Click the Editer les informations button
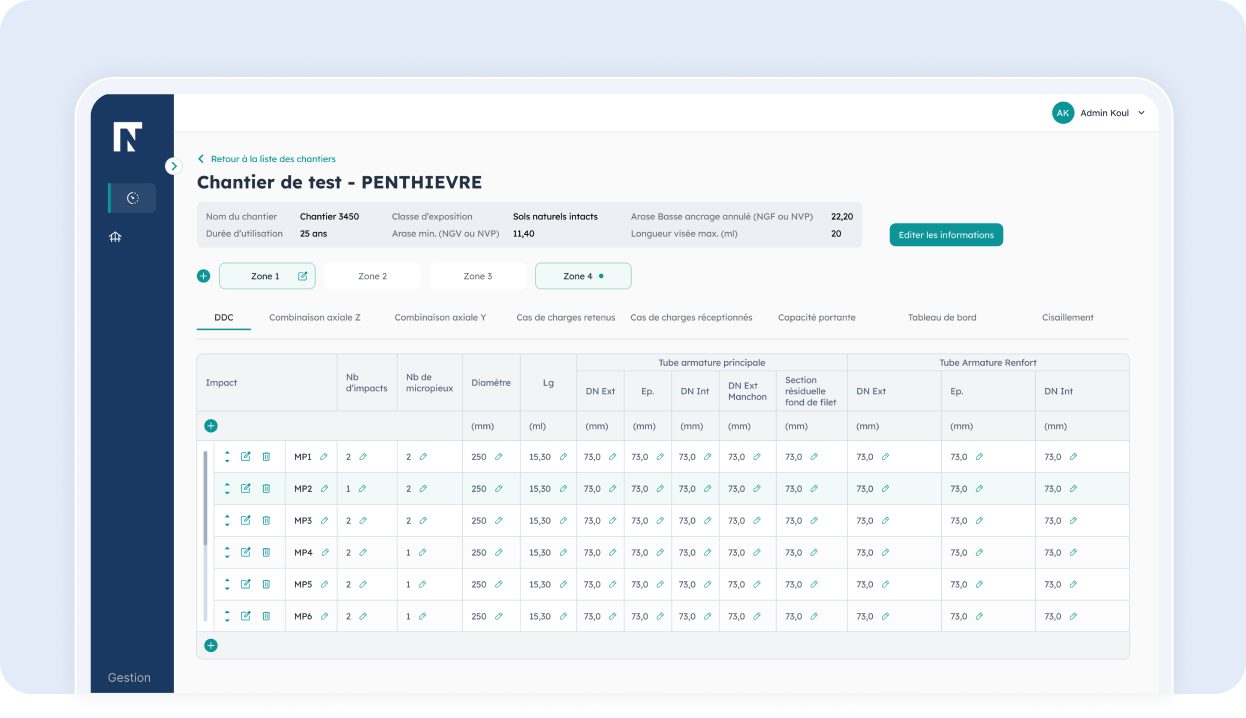Screen dimensions: 1246x718 coord(945,235)
